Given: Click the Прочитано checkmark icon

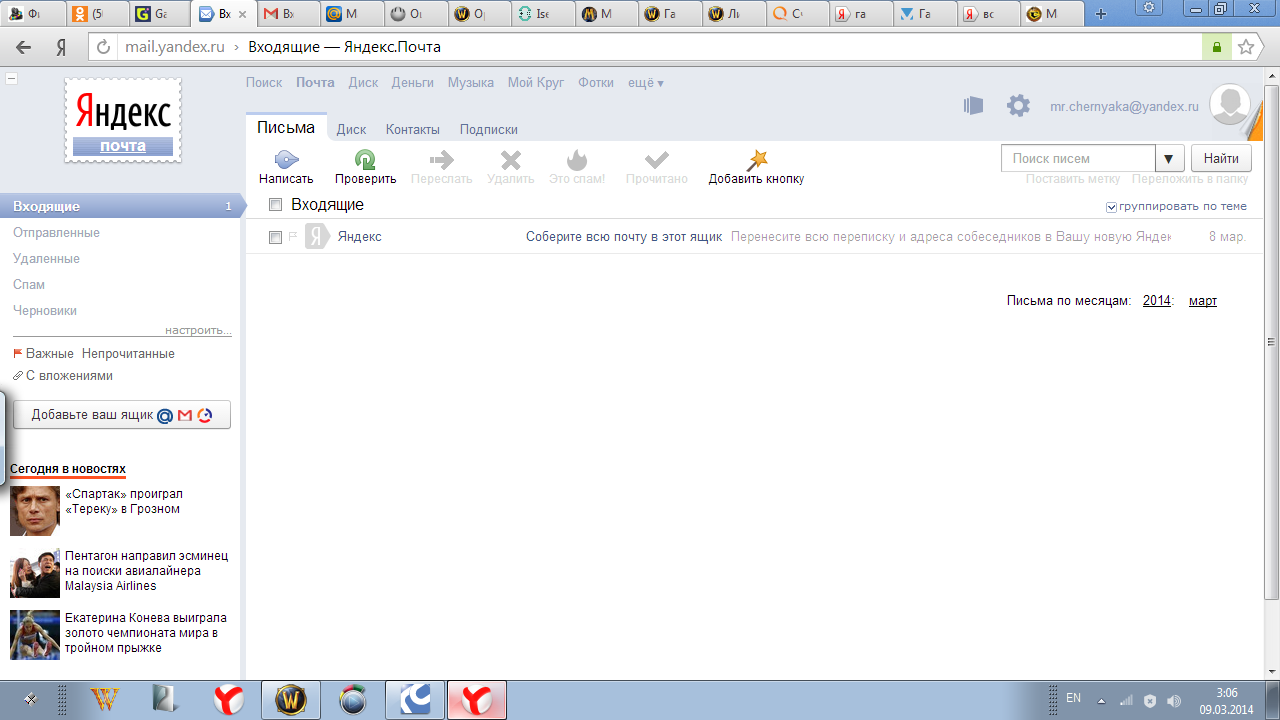Looking at the screenshot, I should point(657,160).
